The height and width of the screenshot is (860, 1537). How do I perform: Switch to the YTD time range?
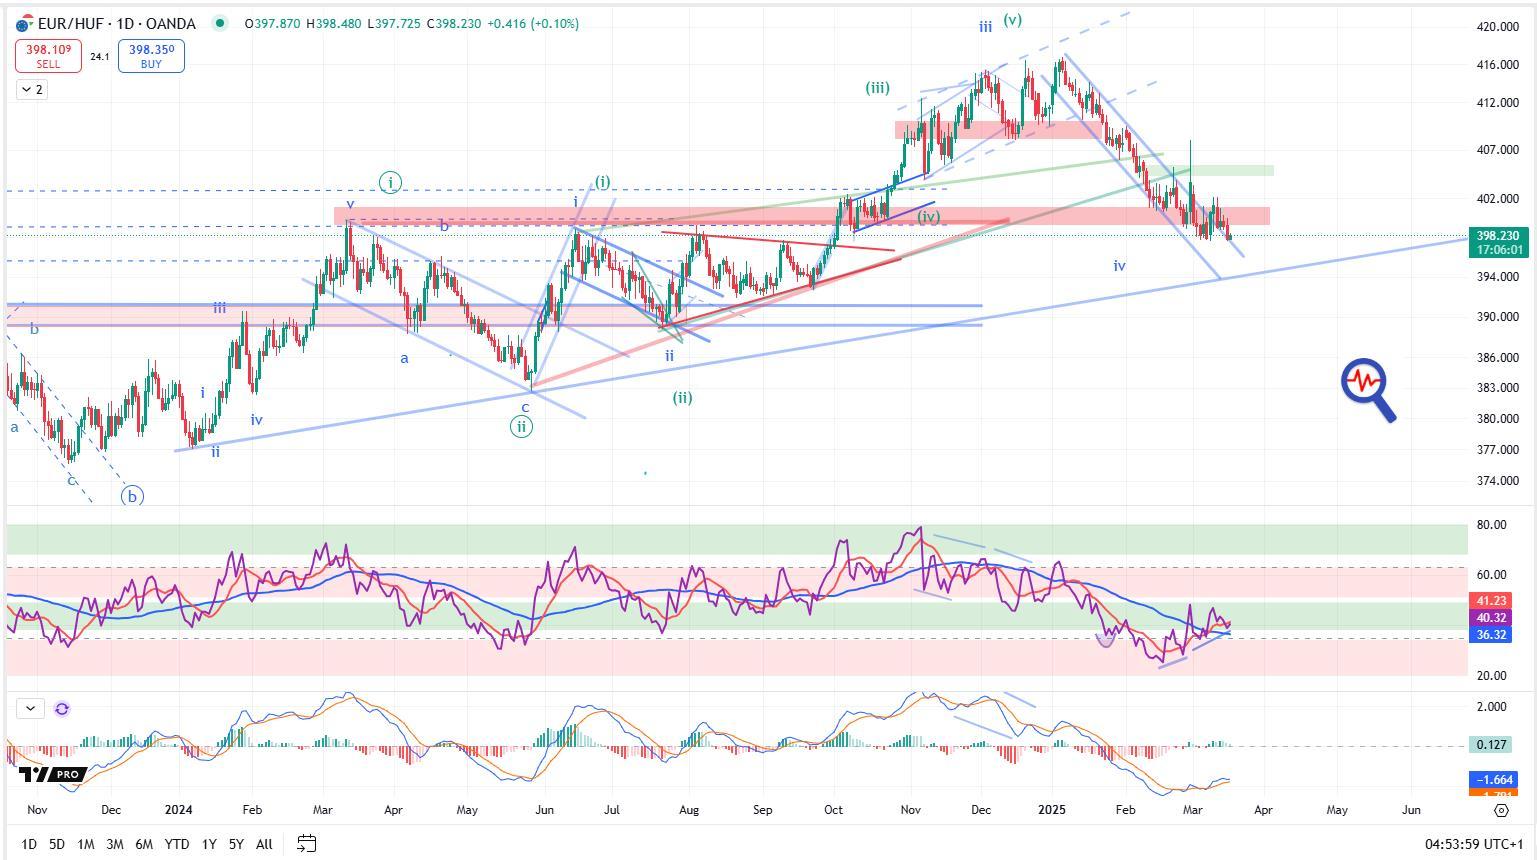pyautogui.click(x=177, y=844)
